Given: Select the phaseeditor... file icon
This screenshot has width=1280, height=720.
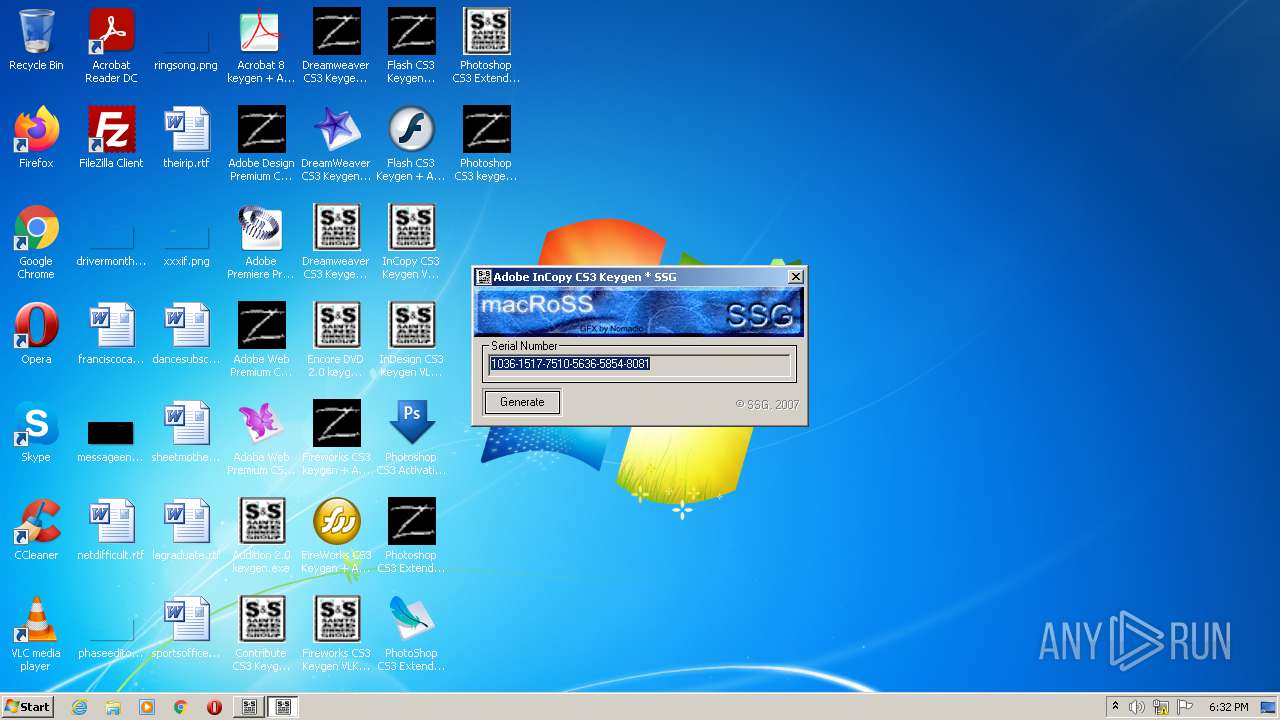Looking at the screenshot, I should [111, 637].
